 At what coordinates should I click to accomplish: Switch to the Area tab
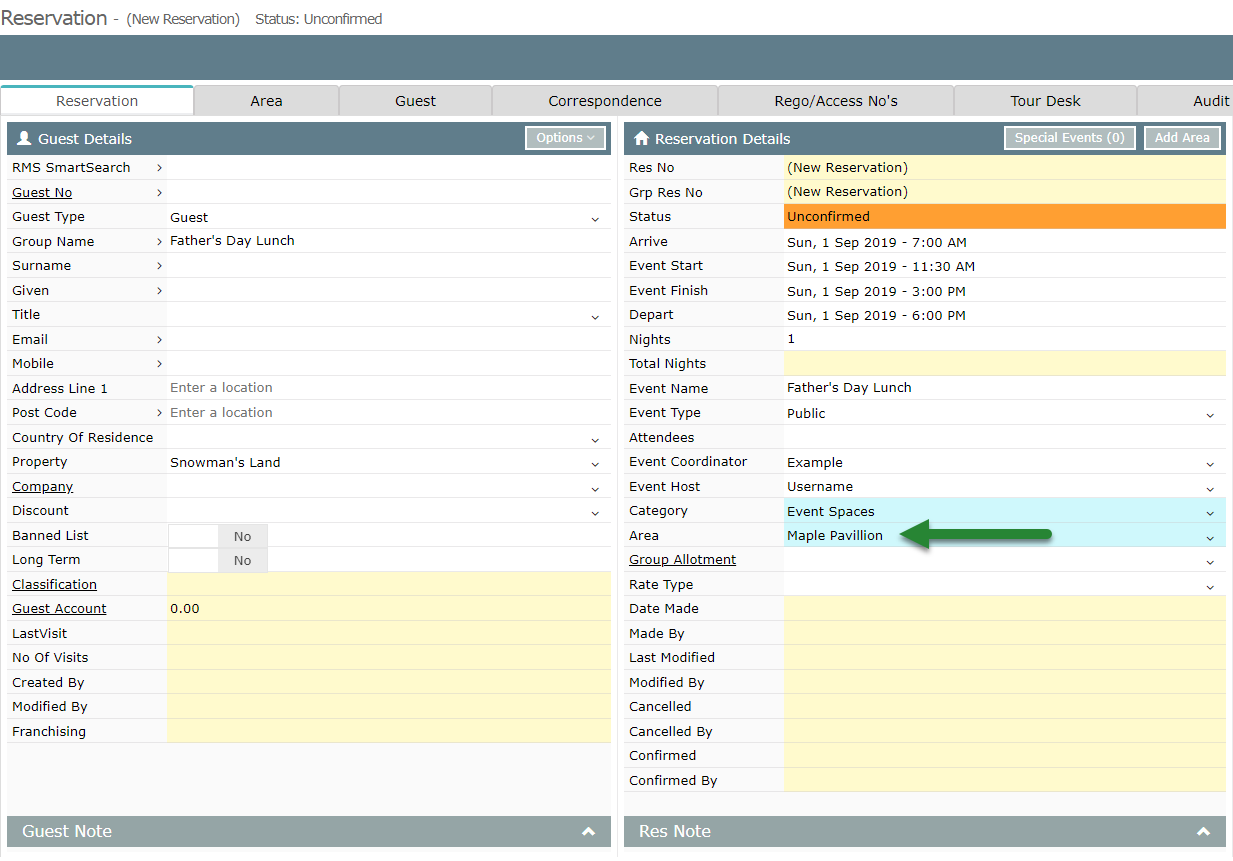(x=266, y=100)
